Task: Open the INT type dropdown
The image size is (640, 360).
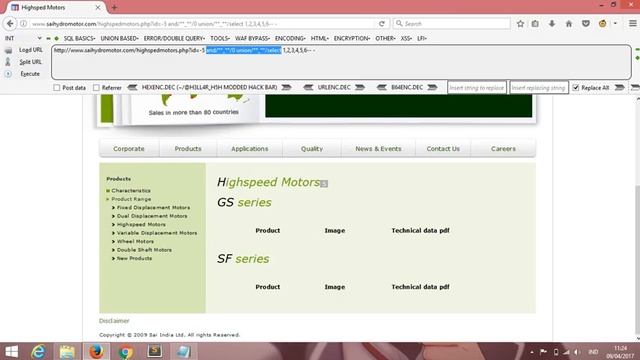Action: (x=23, y=38)
